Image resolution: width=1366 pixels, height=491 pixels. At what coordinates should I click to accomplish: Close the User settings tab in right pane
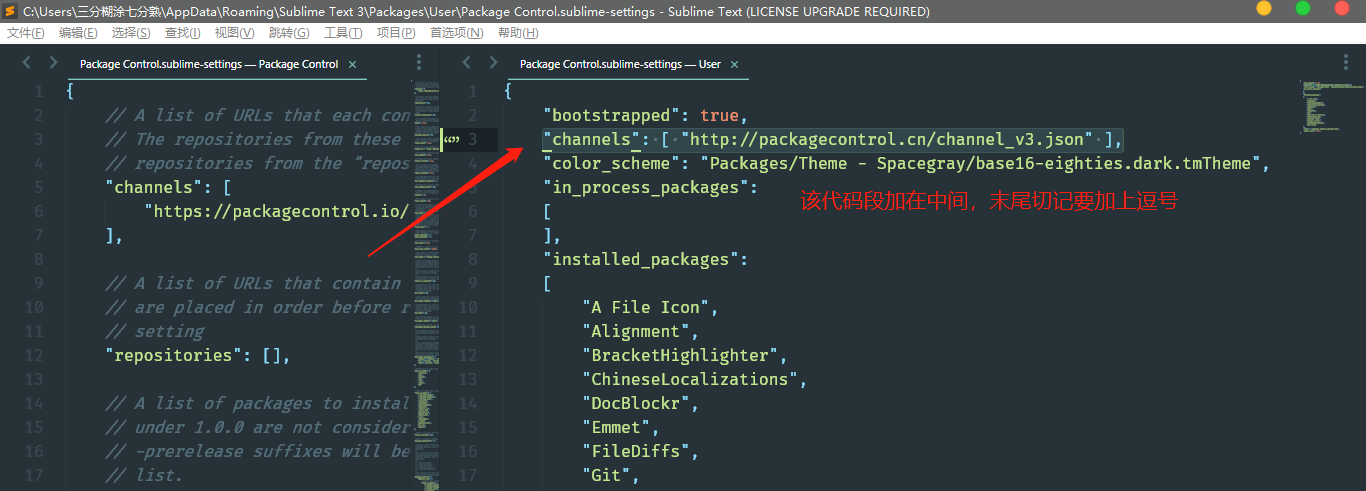[x=733, y=64]
